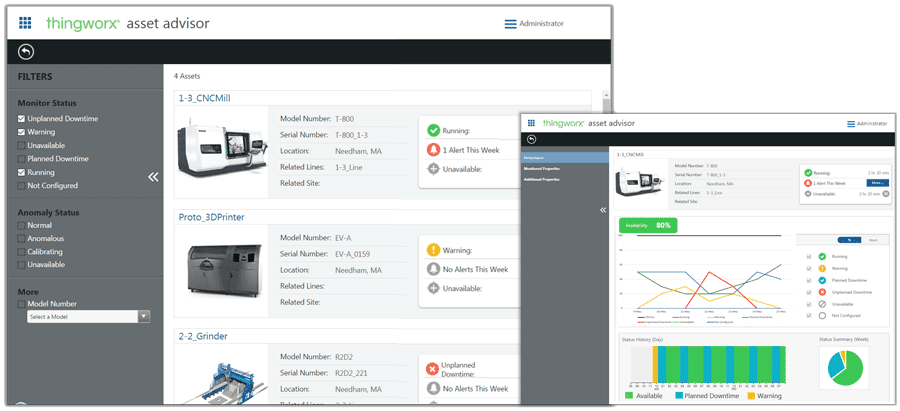
Task: Toggle the Running series checkbox in the chart legend
Action: point(809,257)
